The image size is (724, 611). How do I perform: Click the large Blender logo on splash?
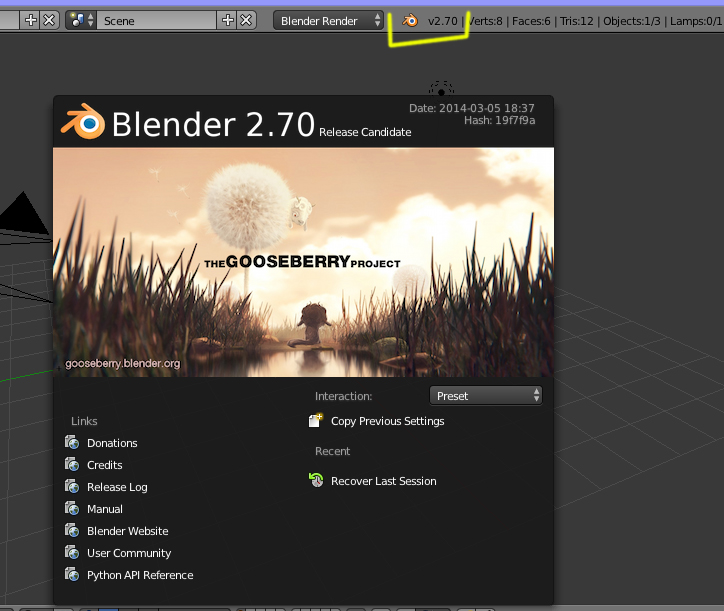click(x=83, y=121)
